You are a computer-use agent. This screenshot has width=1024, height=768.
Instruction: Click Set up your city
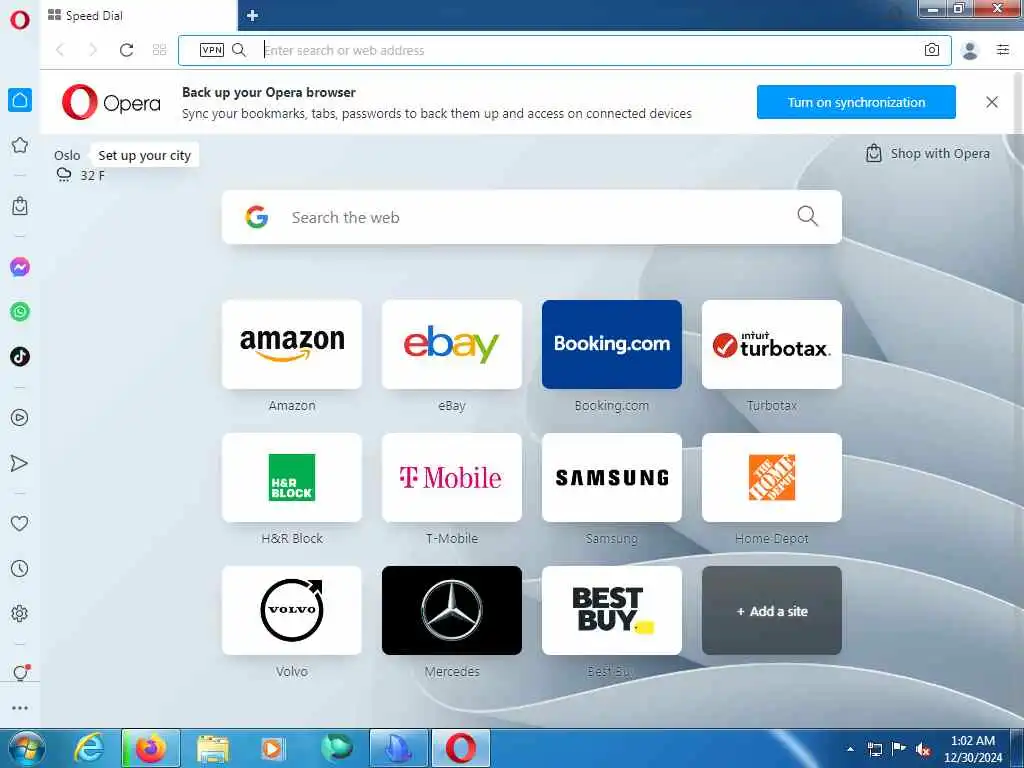point(144,155)
